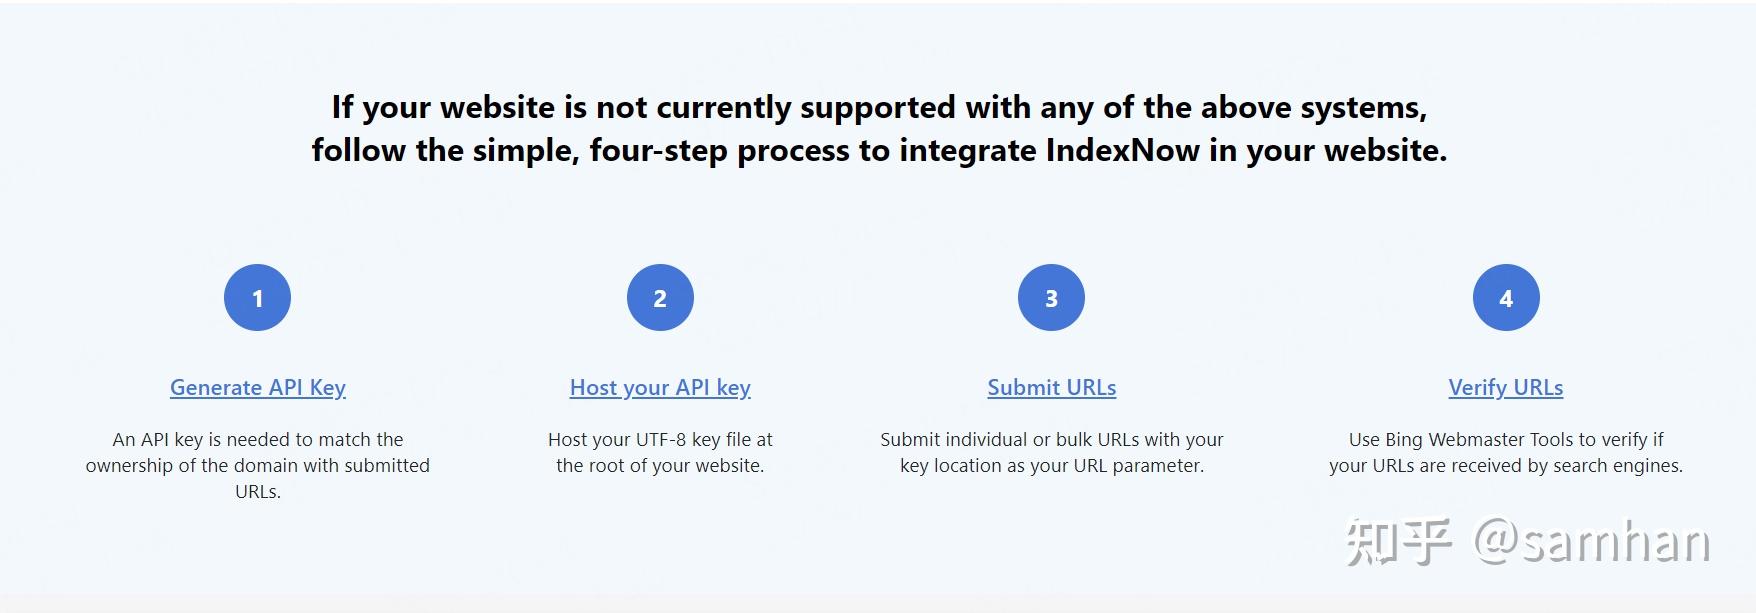Click 'Host your UTF-8 key file at' text
This screenshot has width=1756, height=613.
click(660, 440)
